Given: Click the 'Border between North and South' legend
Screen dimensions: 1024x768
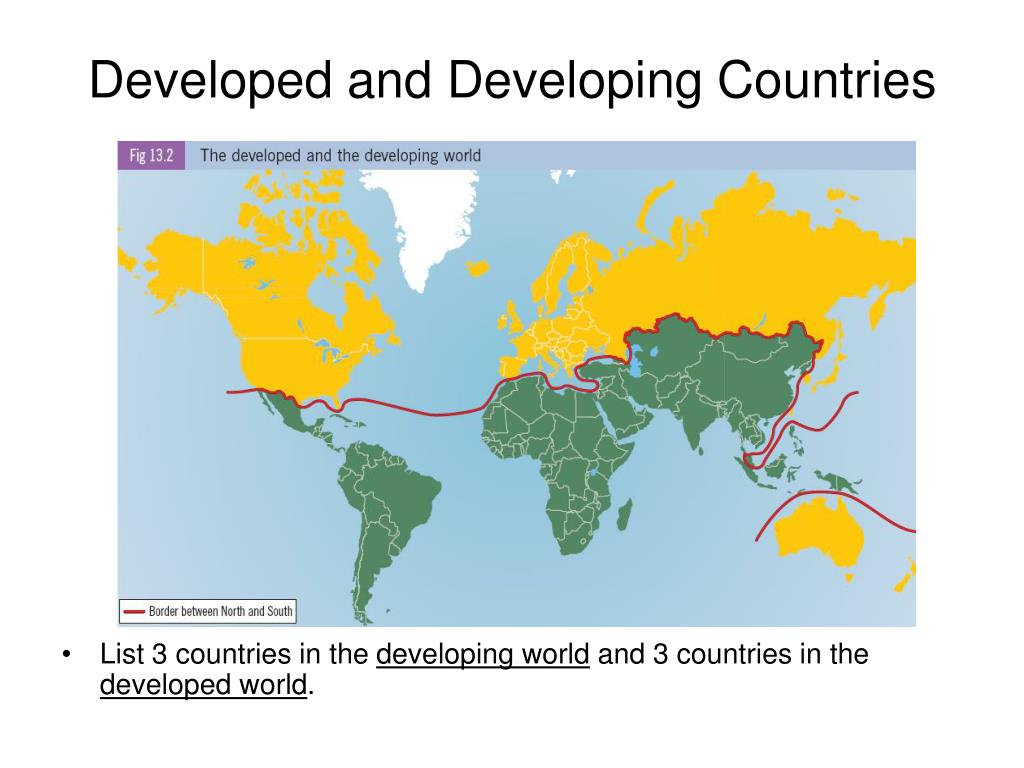Looking at the screenshot, I should point(208,611).
